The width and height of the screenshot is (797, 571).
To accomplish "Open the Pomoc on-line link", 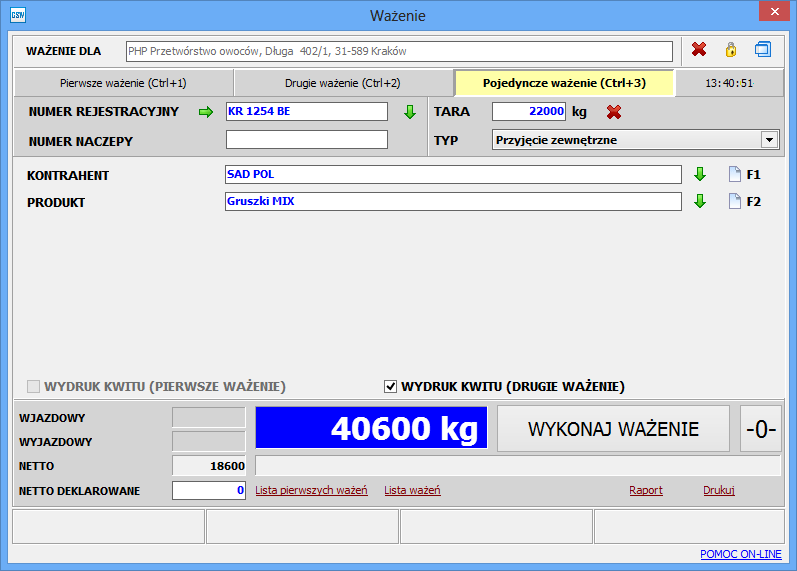I will click(741, 554).
